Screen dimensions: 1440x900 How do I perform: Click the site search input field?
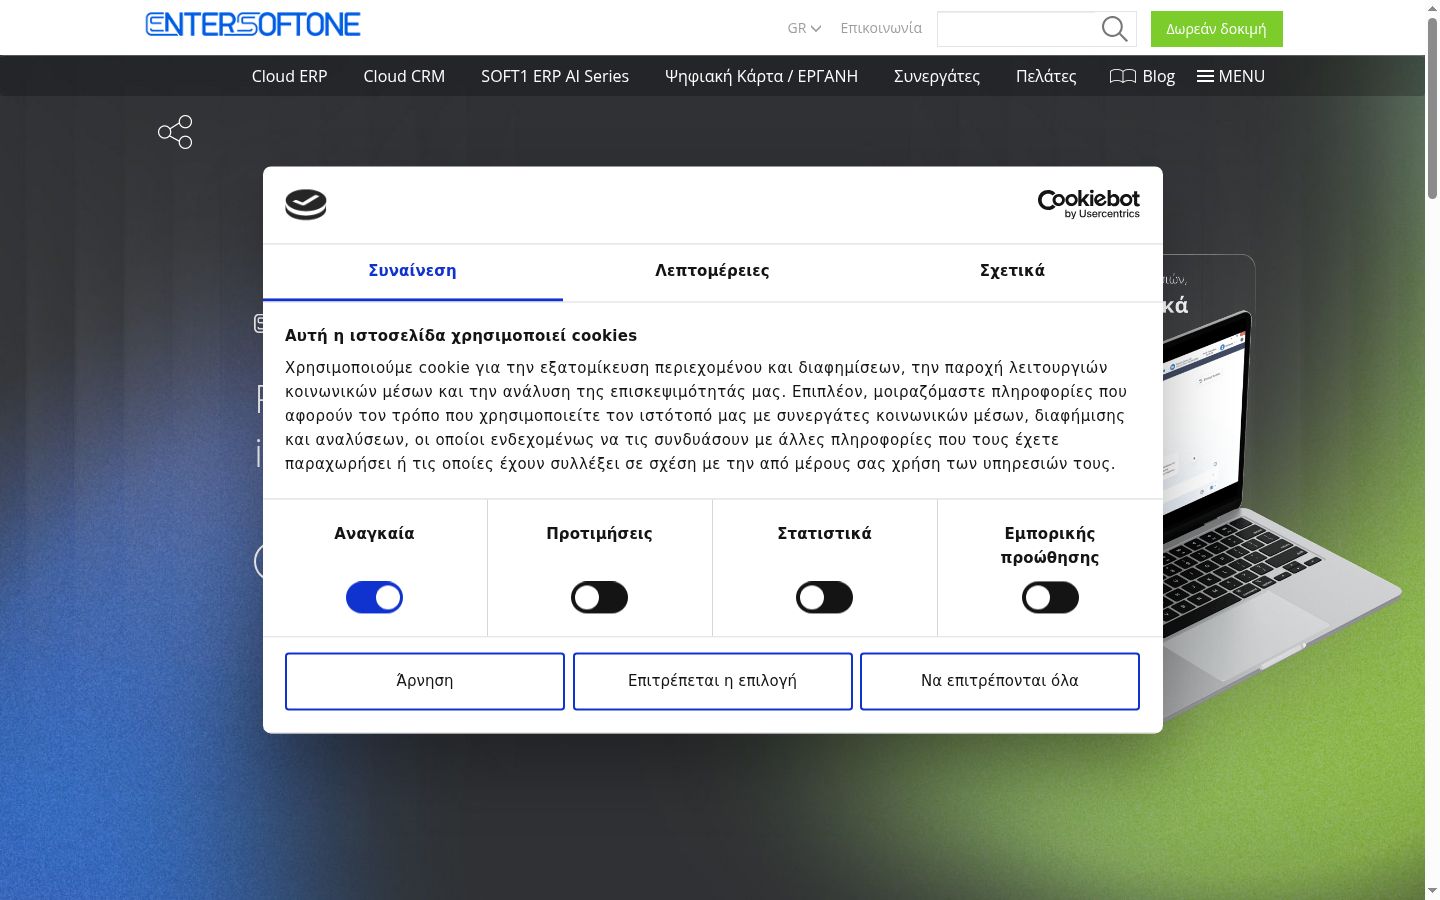(x=1016, y=29)
